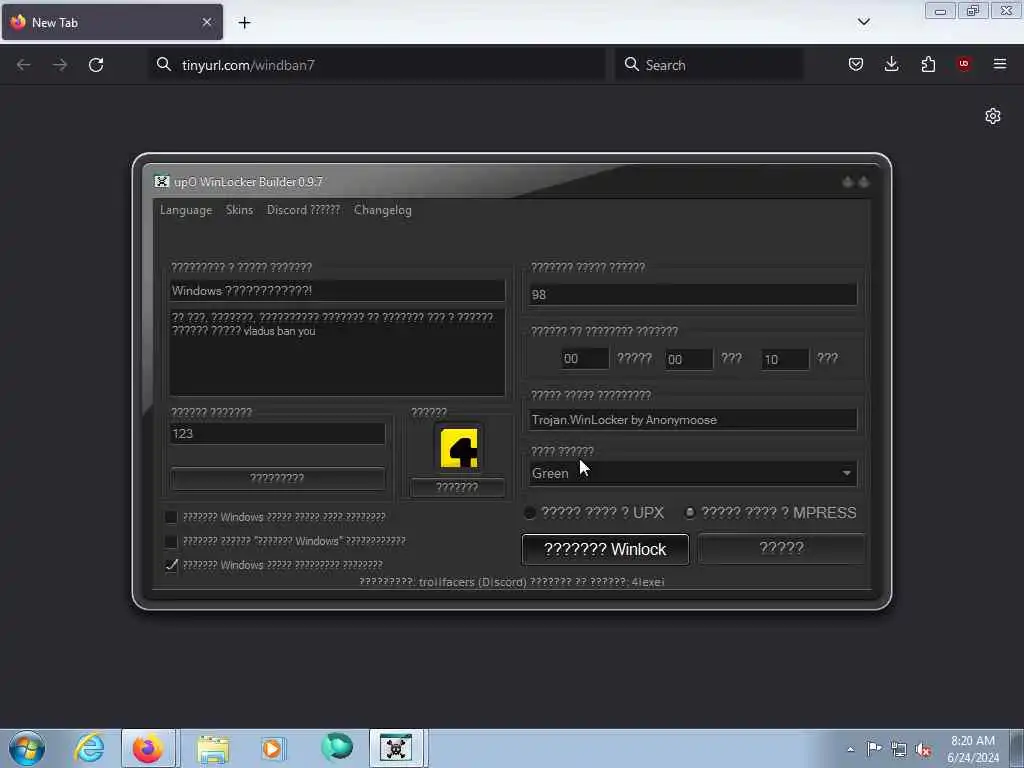Select the MPRESS radio button
The height and width of the screenshot is (768, 1024).
pos(690,513)
